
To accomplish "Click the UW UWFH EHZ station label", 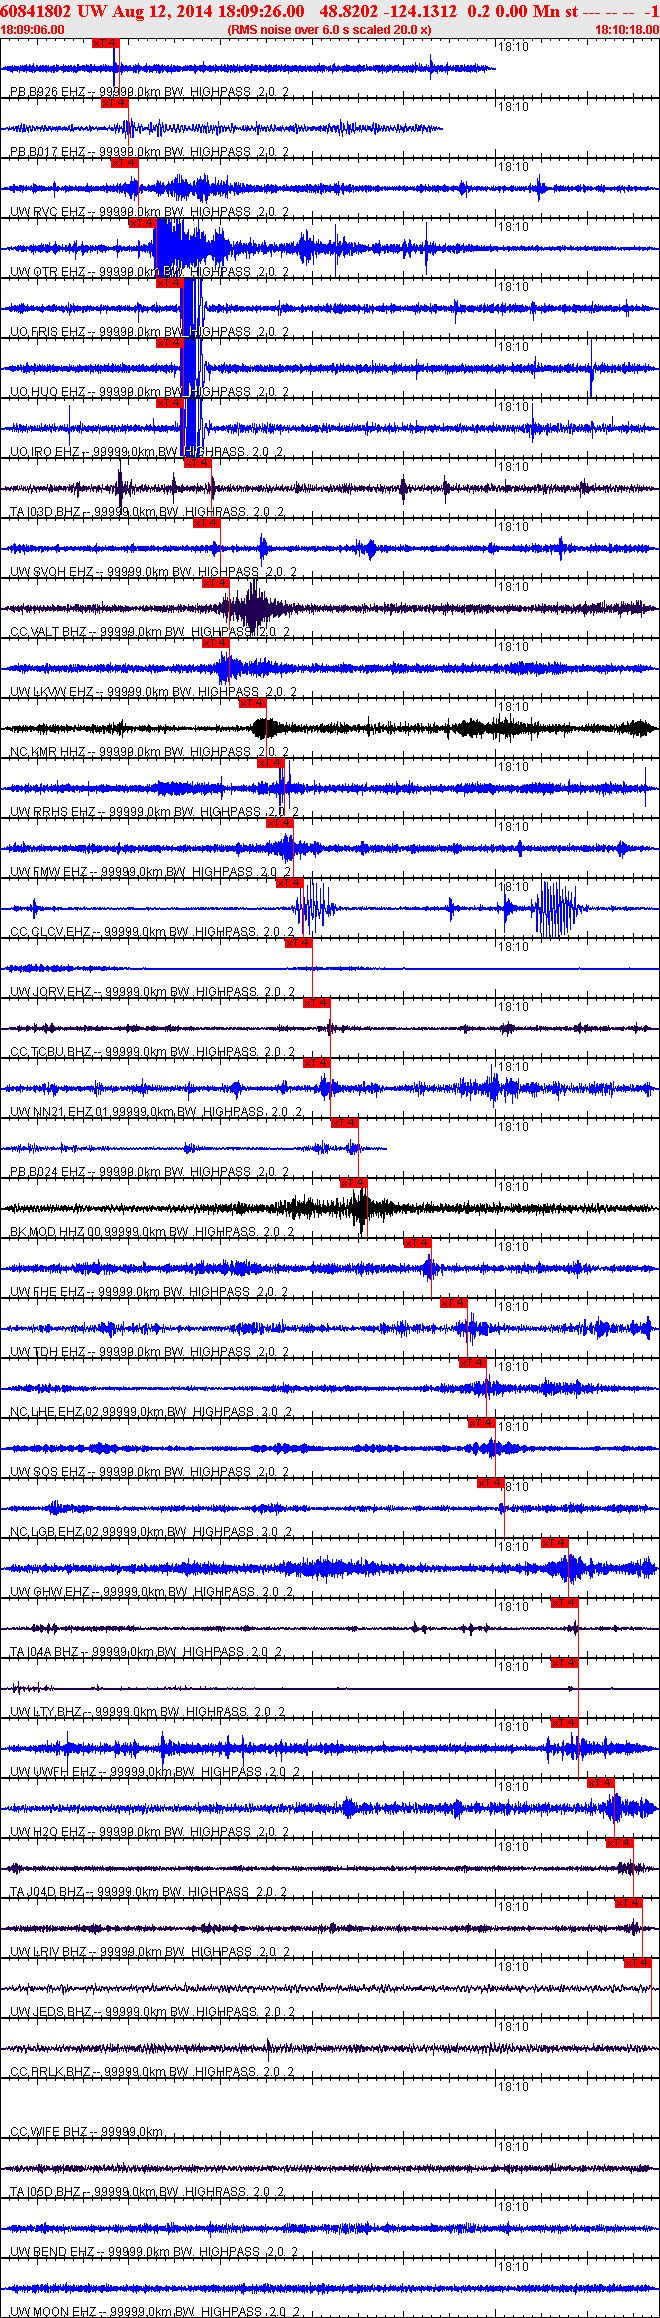I will (155, 1772).
